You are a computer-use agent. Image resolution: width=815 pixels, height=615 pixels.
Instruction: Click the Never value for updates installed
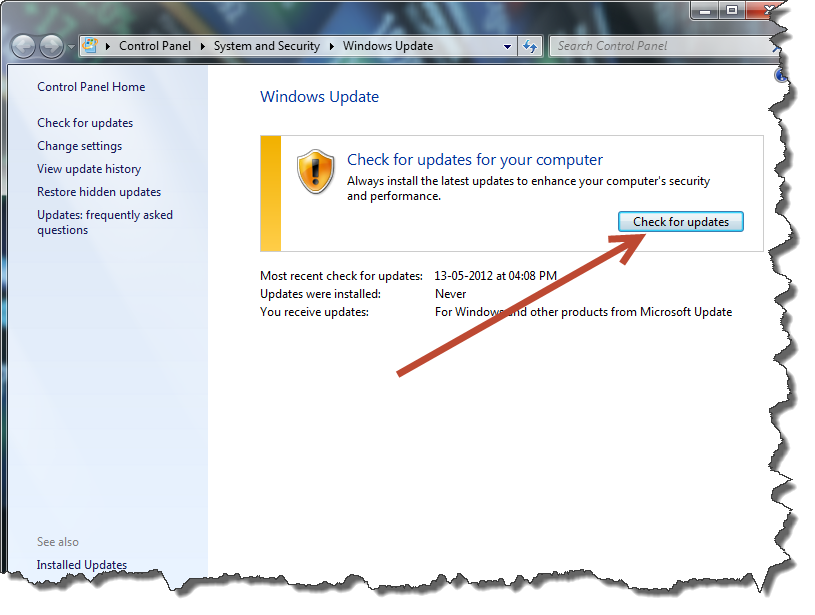pyautogui.click(x=450, y=294)
